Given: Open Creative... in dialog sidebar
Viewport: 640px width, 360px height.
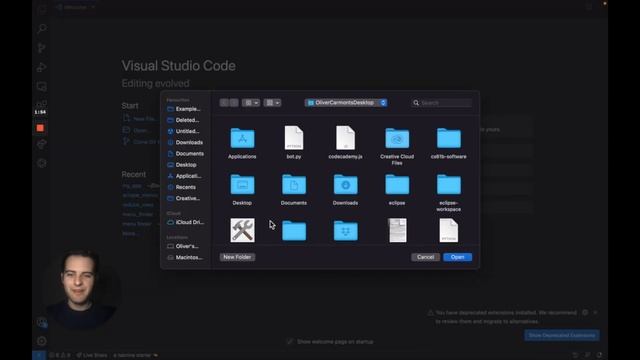Looking at the screenshot, I should (184, 198).
